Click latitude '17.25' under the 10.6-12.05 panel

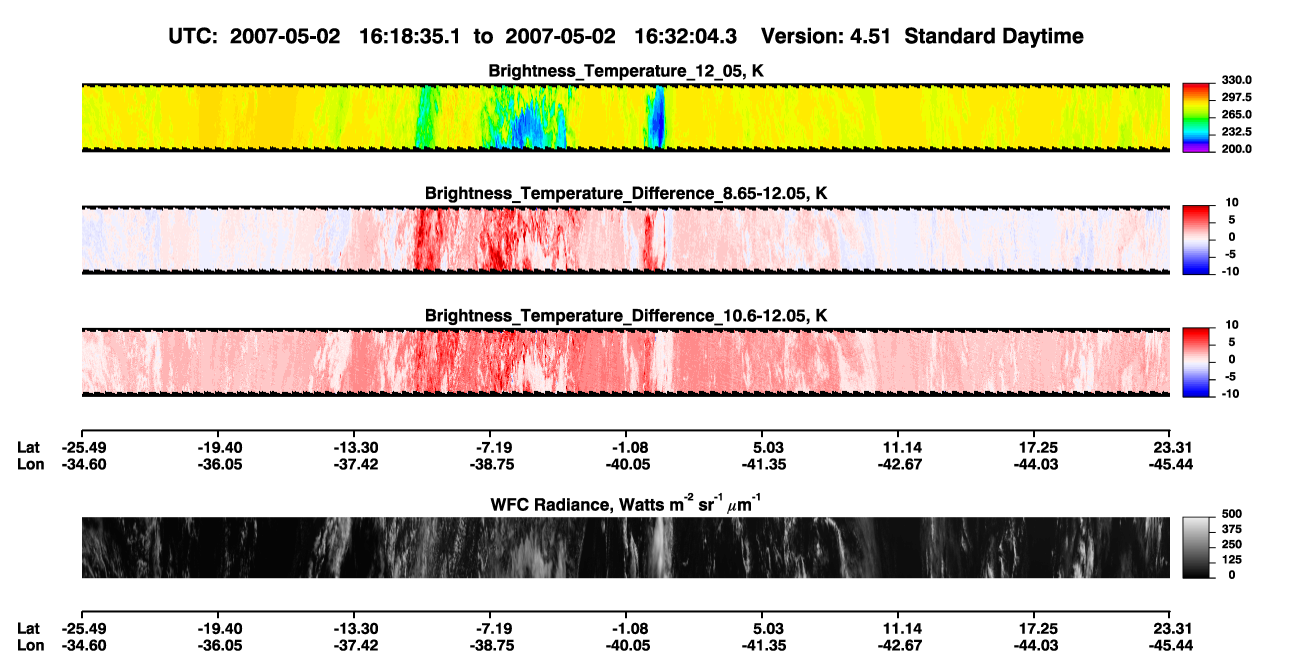tap(1038, 447)
